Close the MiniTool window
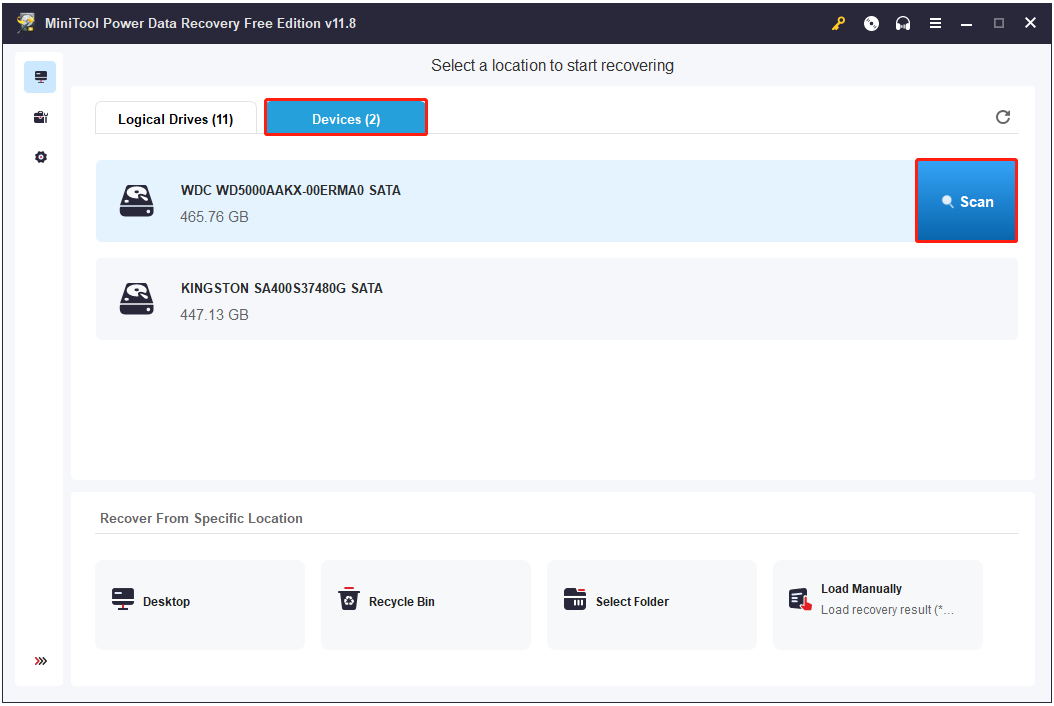 [1030, 23]
